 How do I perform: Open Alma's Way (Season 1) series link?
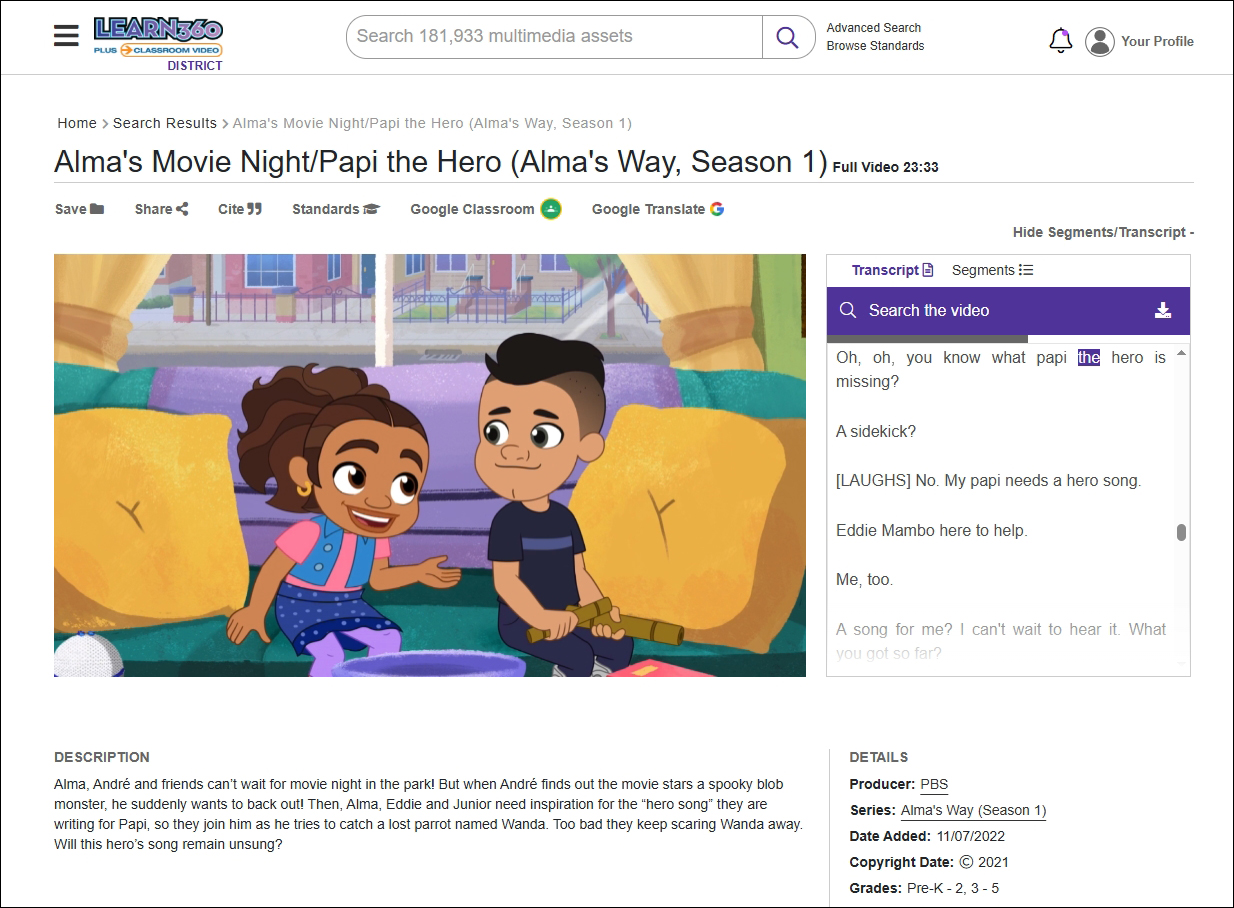973,811
